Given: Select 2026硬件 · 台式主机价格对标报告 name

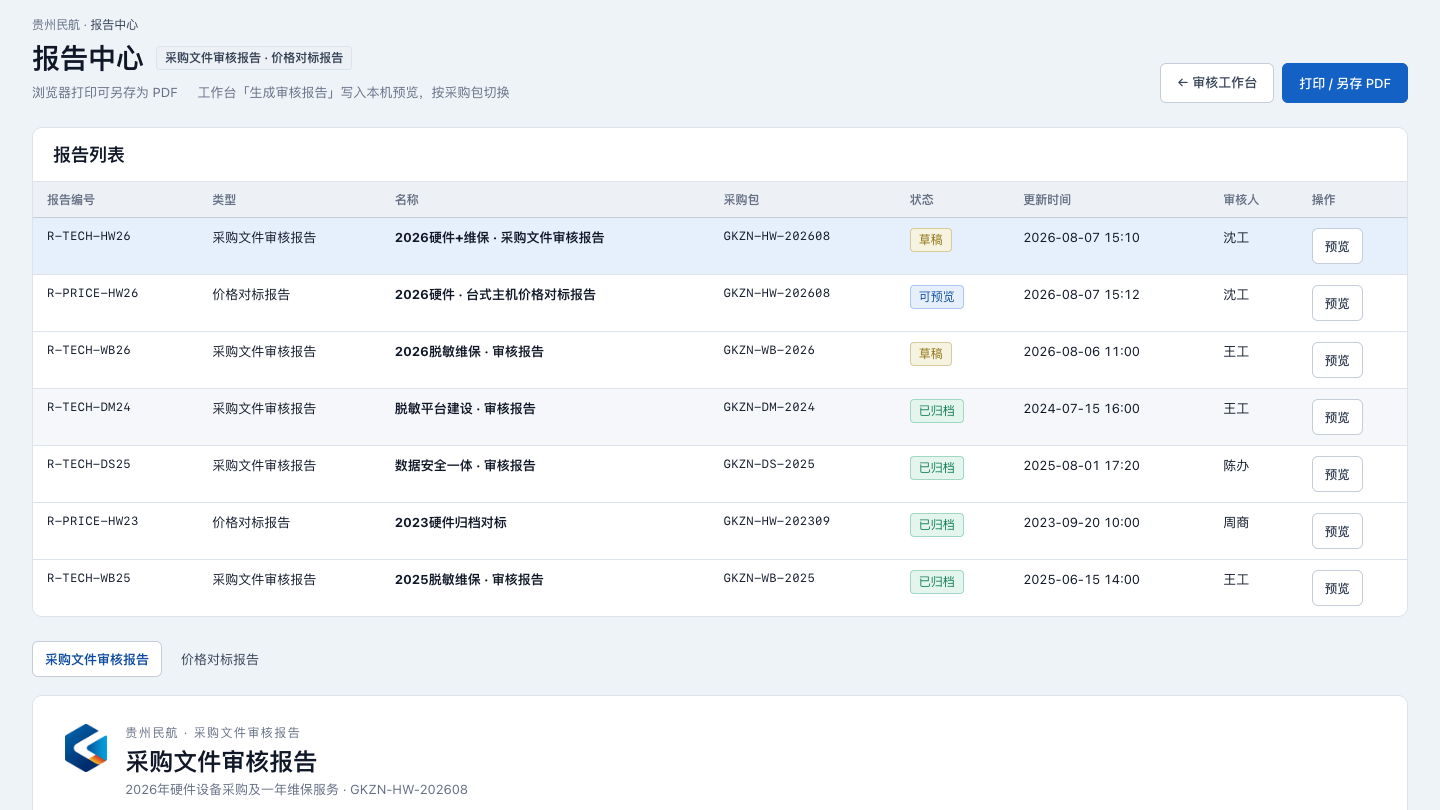Looking at the screenshot, I should [x=495, y=295].
